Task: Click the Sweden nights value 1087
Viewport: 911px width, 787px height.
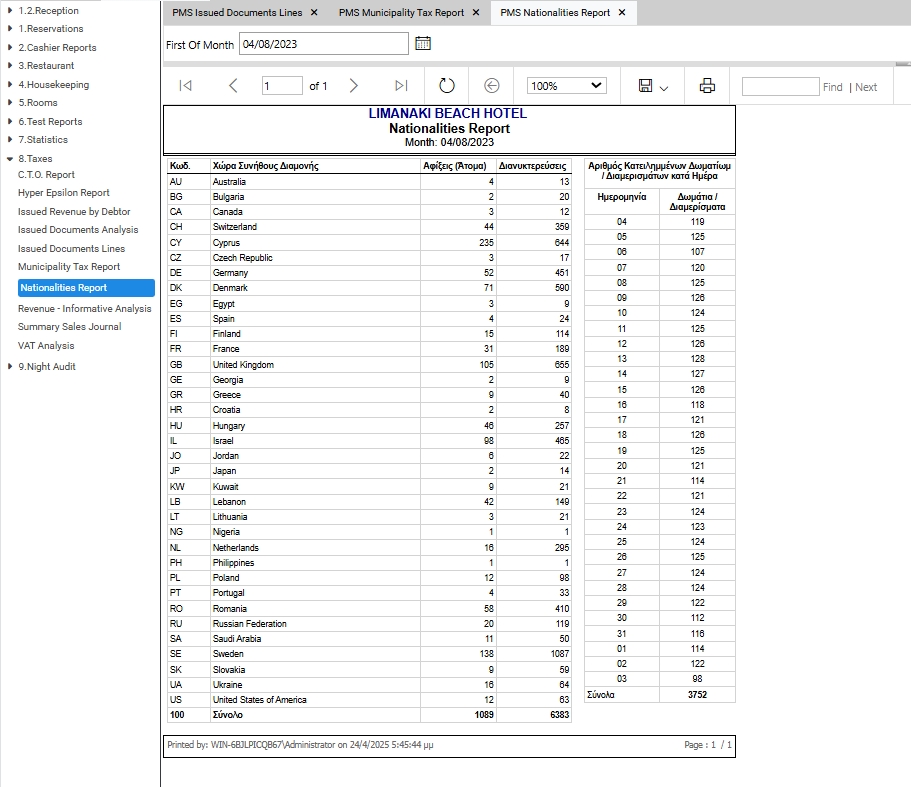Action: [x=559, y=654]
